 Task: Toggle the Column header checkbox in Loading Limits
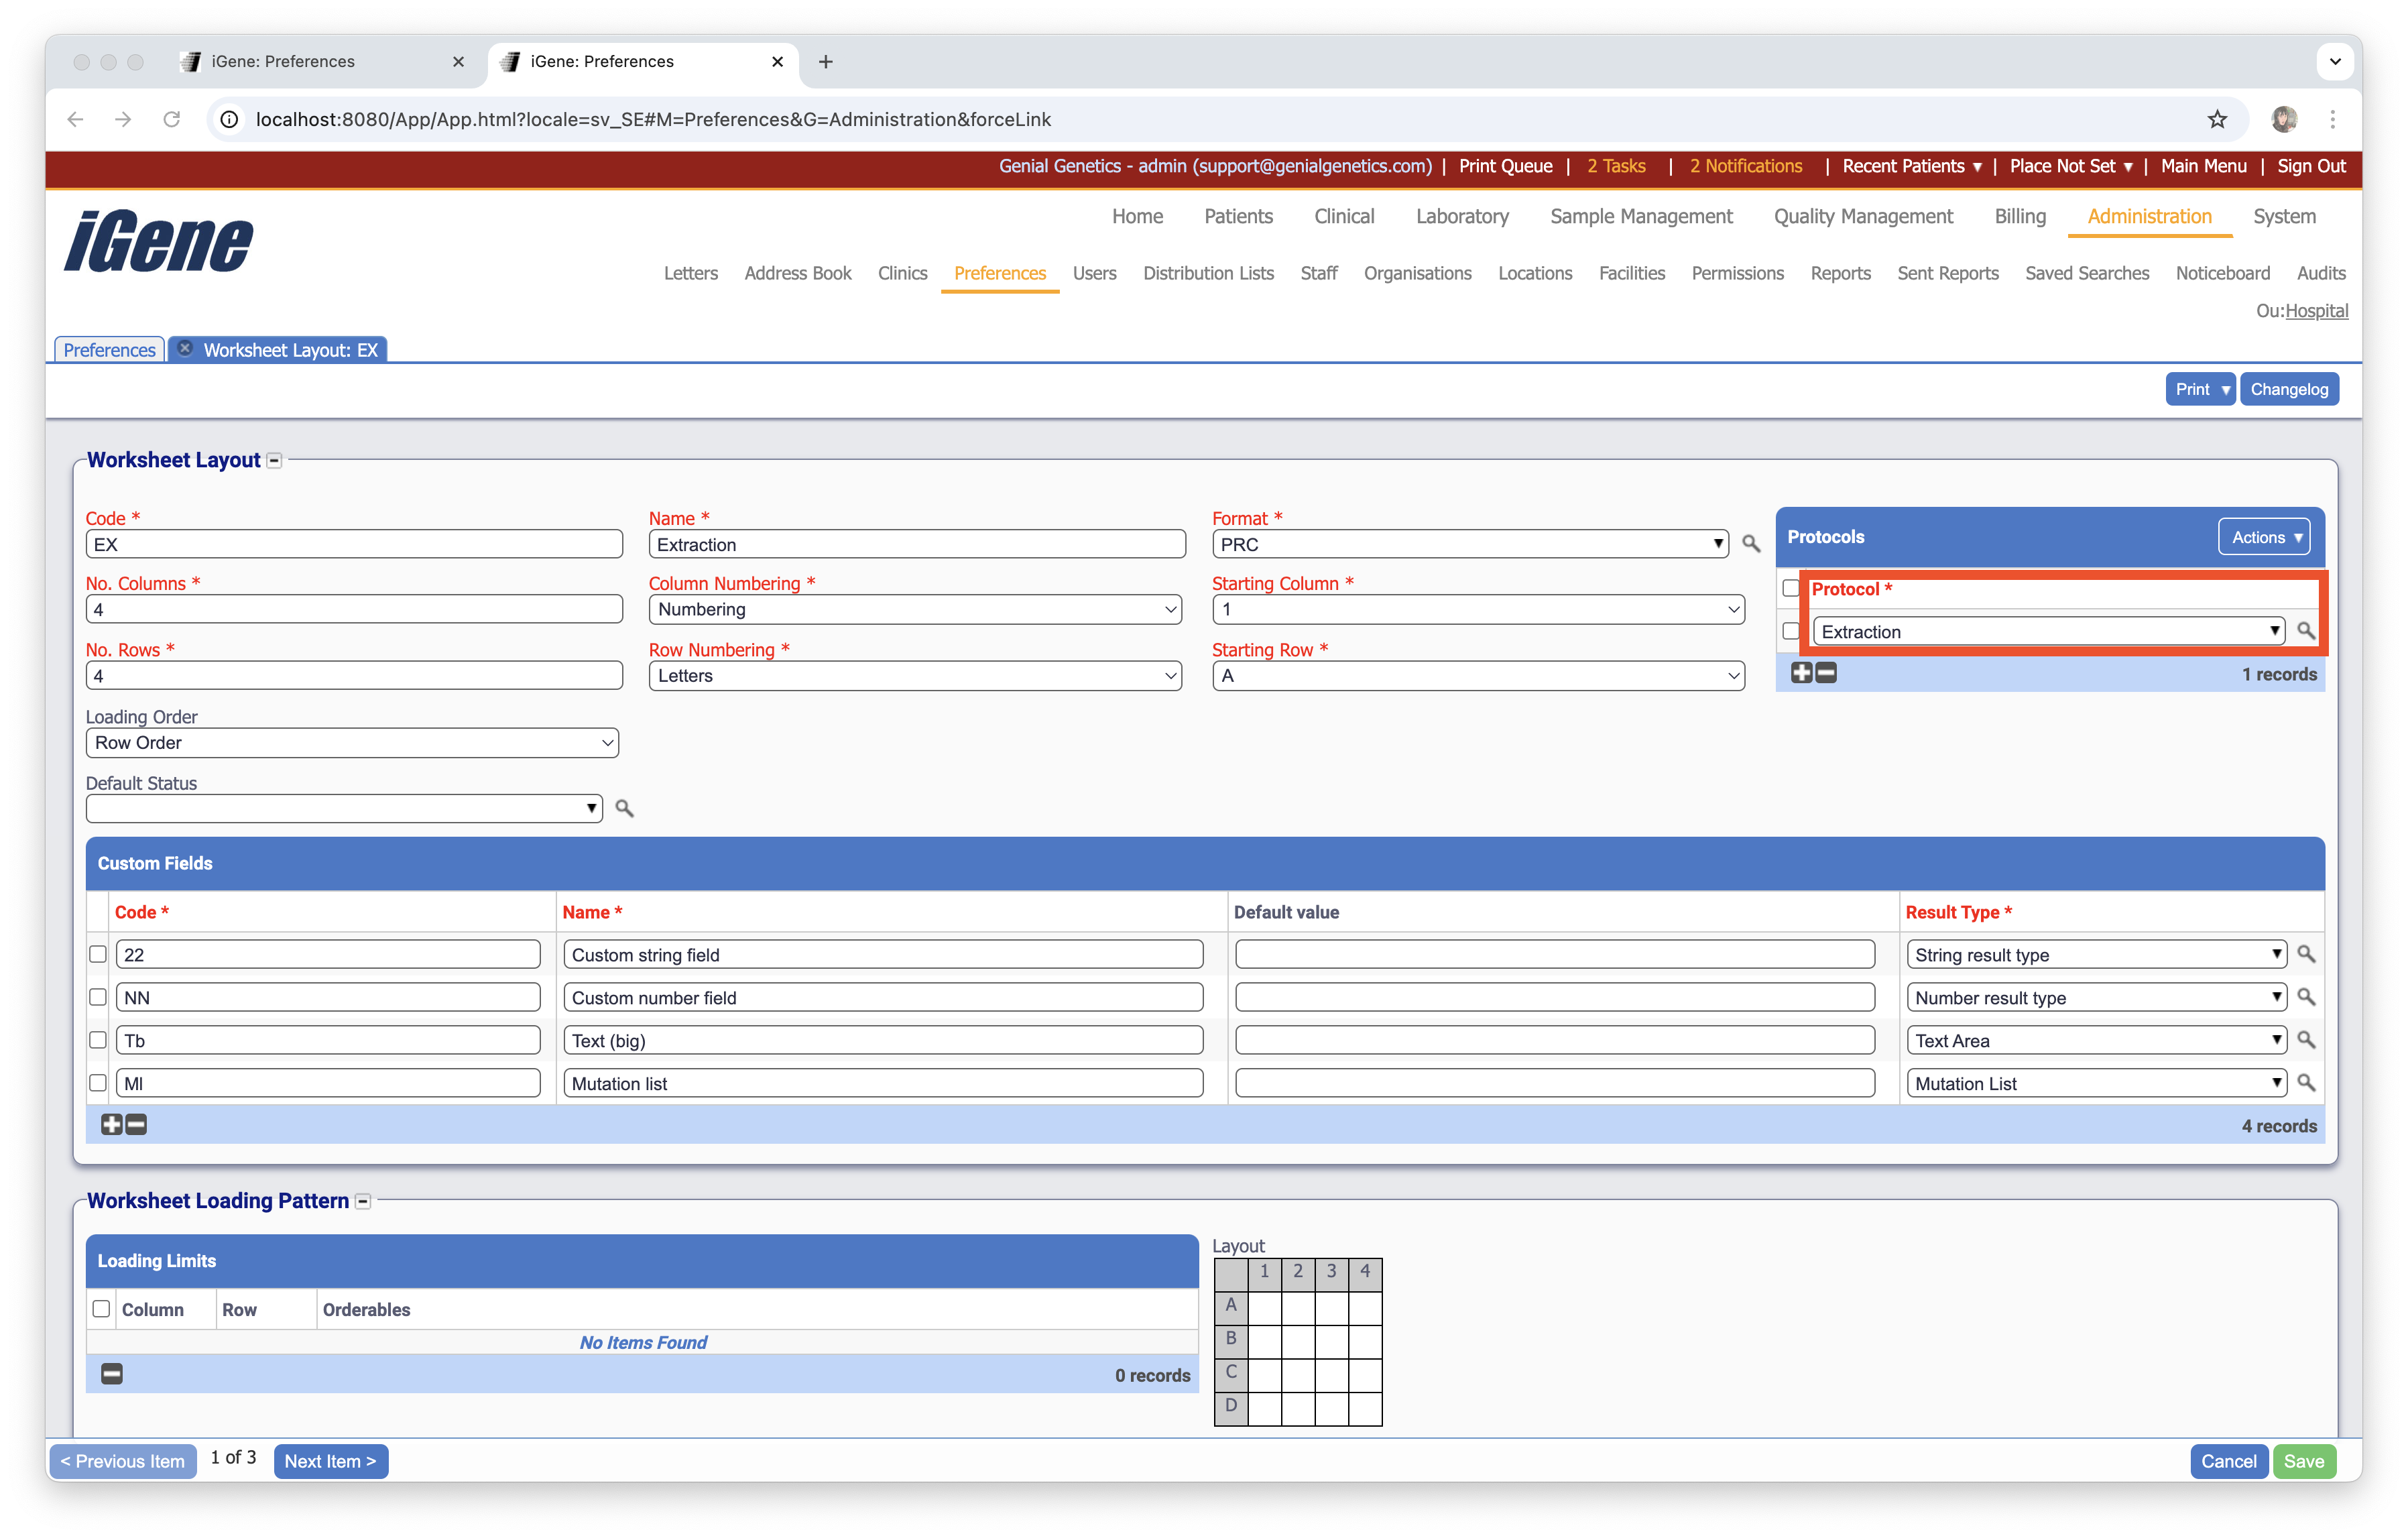pyautogui.click(x=101, y=1308)
